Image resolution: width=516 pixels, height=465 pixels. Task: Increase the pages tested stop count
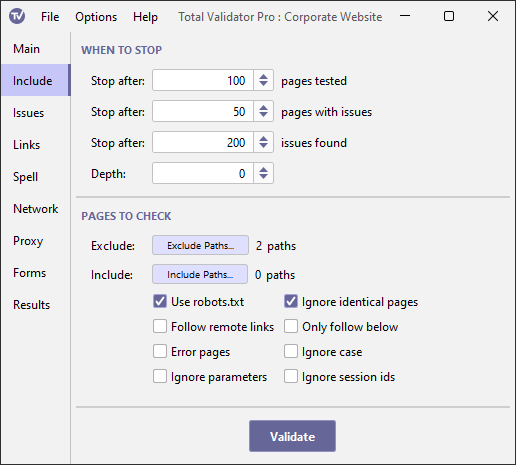263,76
